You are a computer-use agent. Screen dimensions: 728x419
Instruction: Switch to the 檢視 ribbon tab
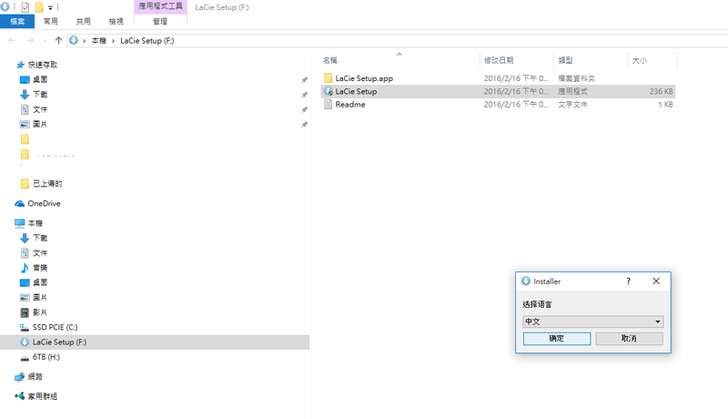click(x=116, y=21)
